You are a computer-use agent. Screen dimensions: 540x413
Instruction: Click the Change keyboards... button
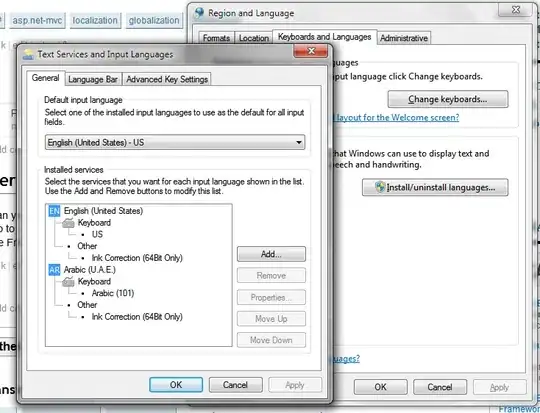pyautogui.click(x=448, y=99)
